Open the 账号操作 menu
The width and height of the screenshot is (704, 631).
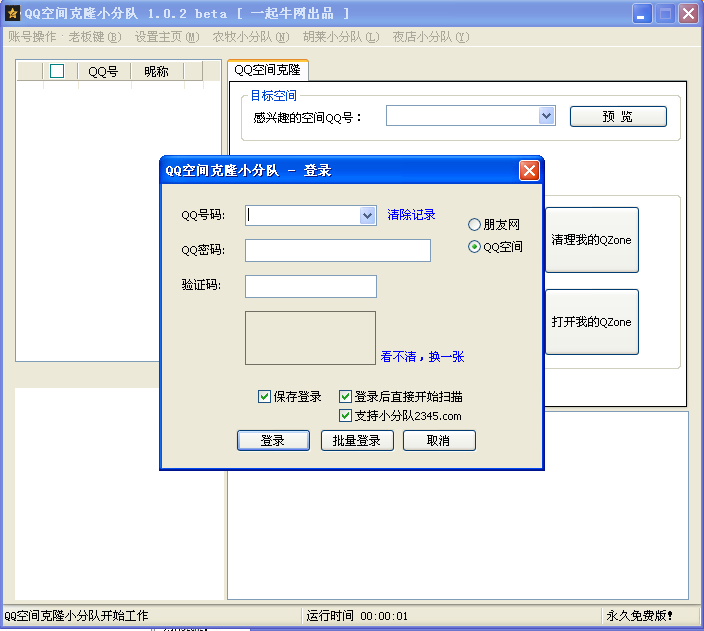[32, 37]
